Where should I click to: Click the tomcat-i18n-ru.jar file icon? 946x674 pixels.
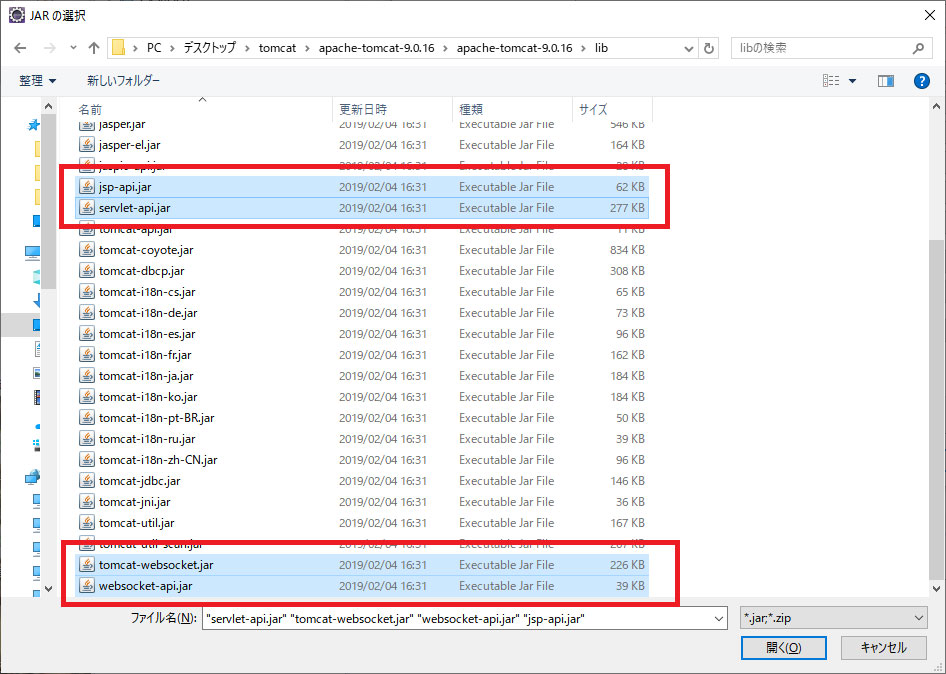click(87, 439)
